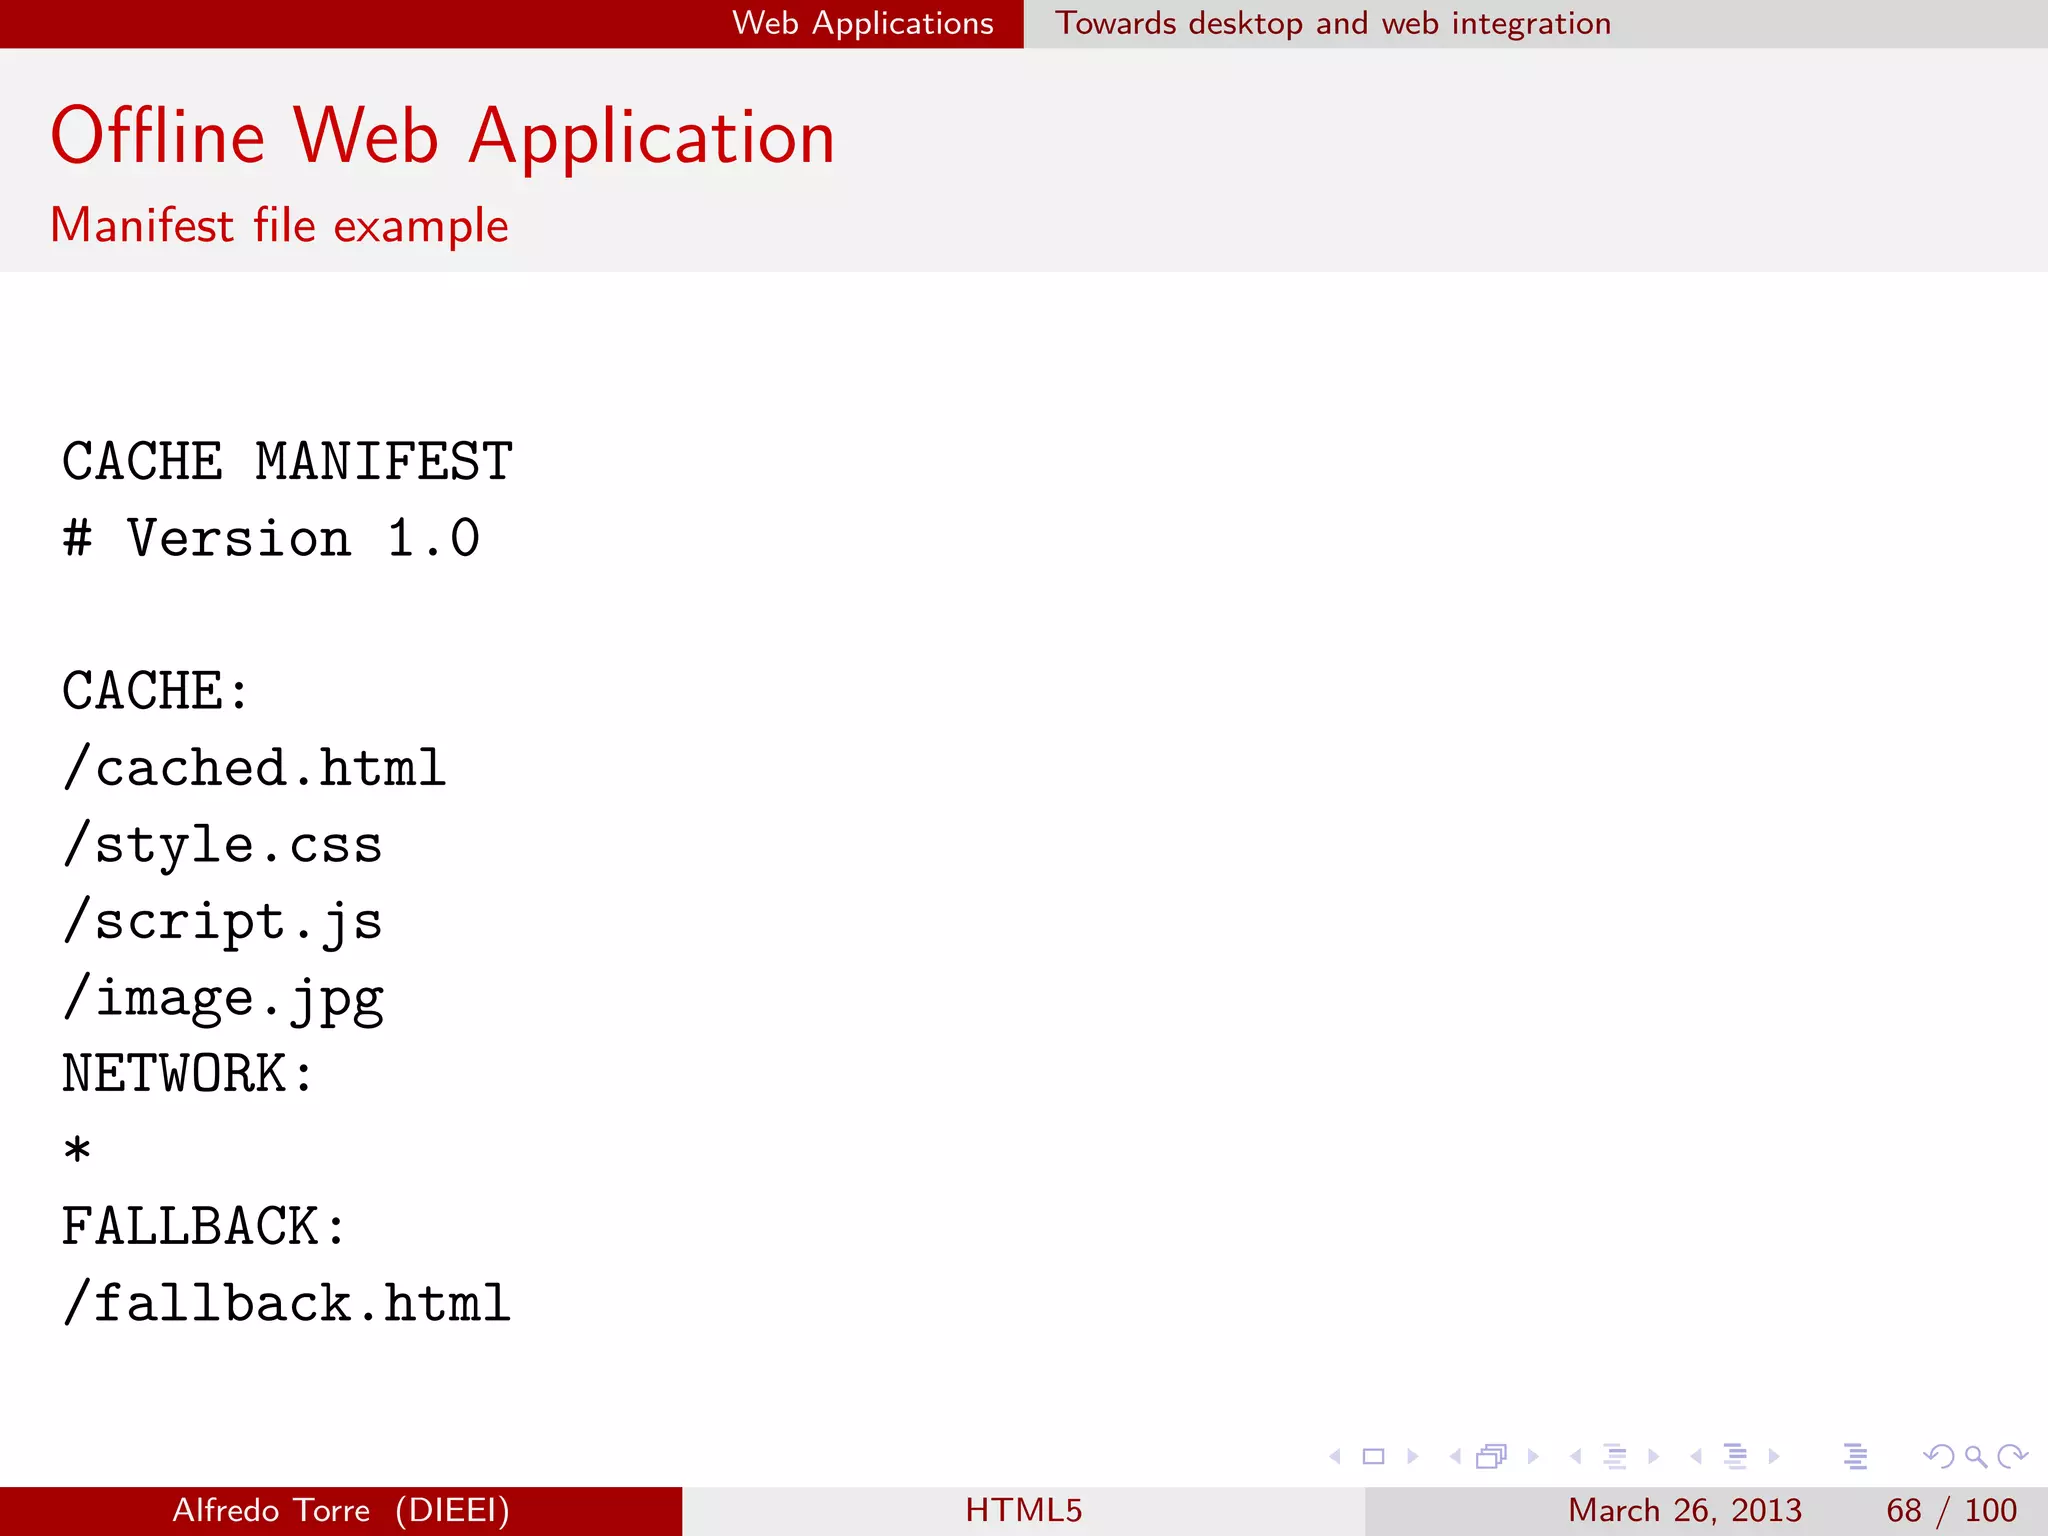This screenshot has height=1536, width=2048.
Task: Click the # Version 1.0 line
Action: pos(271,538)
